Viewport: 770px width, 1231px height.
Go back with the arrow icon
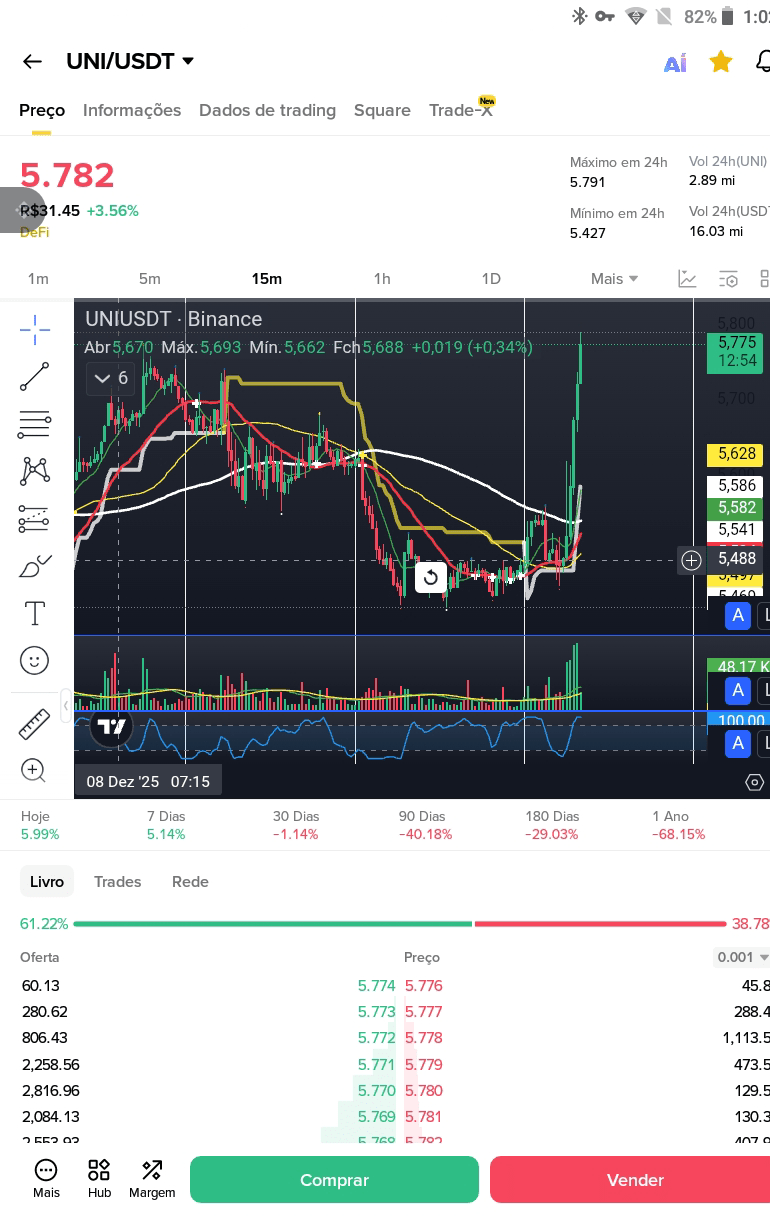tap(32, 61)
